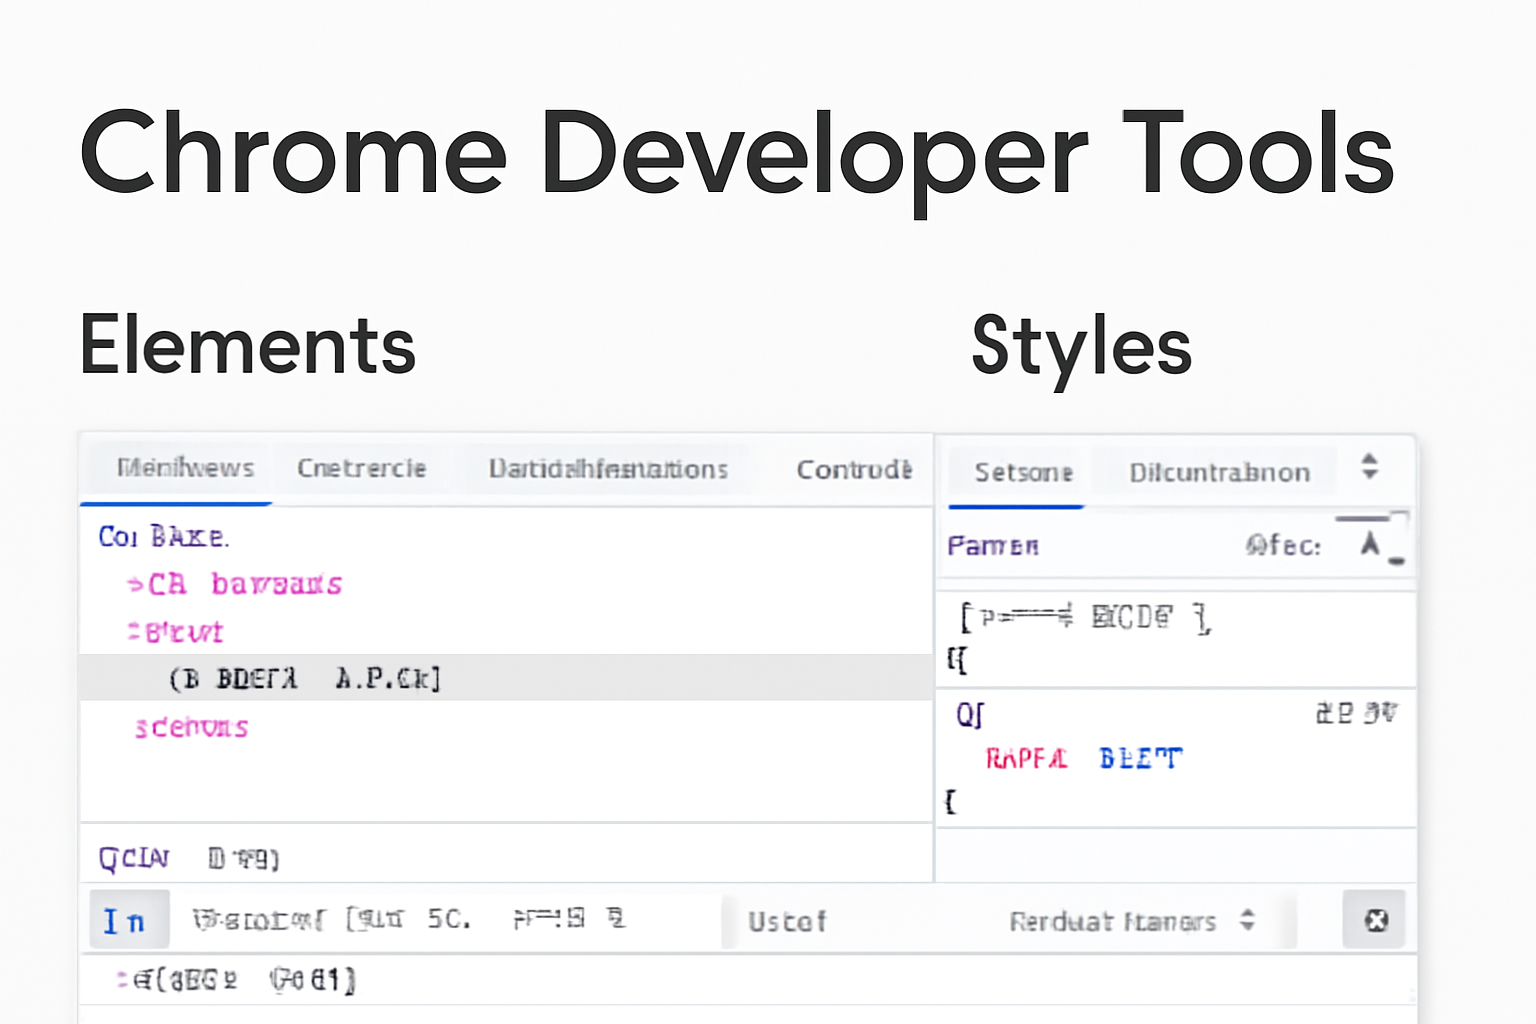Select the 'Coı BAᴋe.' root row
This screenshot has width=1536, height=1024.
point(164,537)
